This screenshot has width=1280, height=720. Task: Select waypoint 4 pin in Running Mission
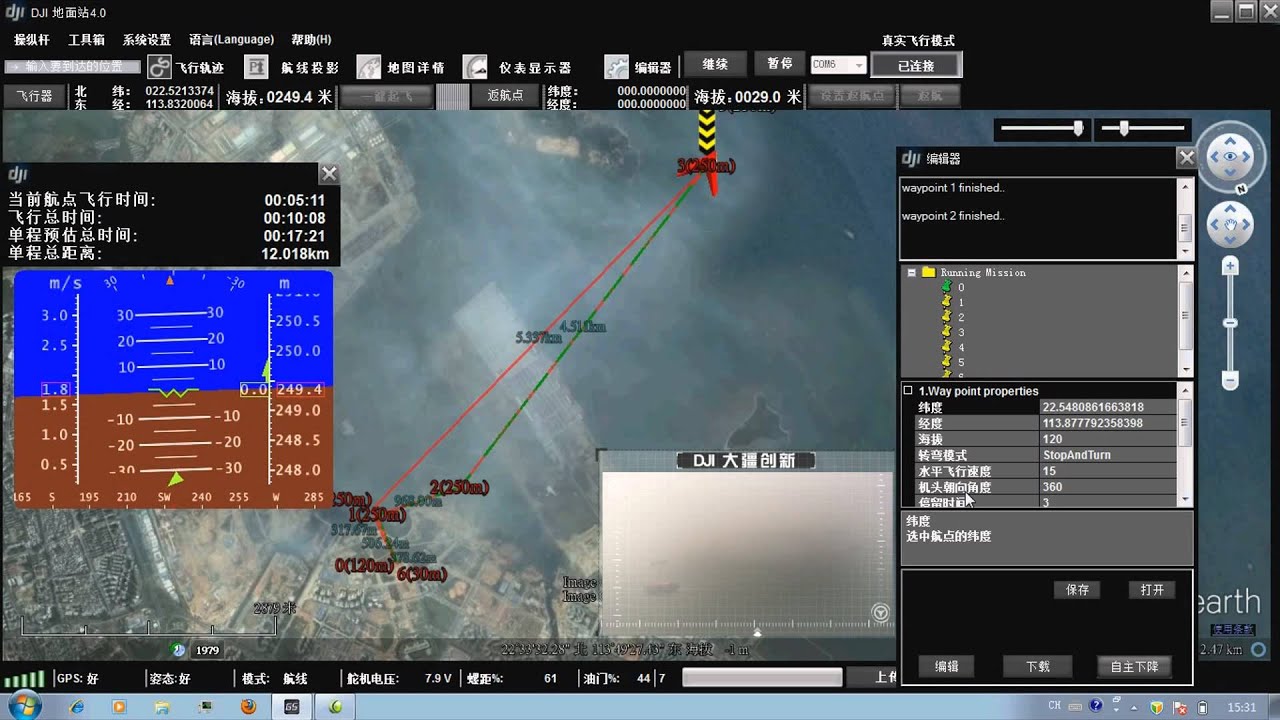pos(946,347)
